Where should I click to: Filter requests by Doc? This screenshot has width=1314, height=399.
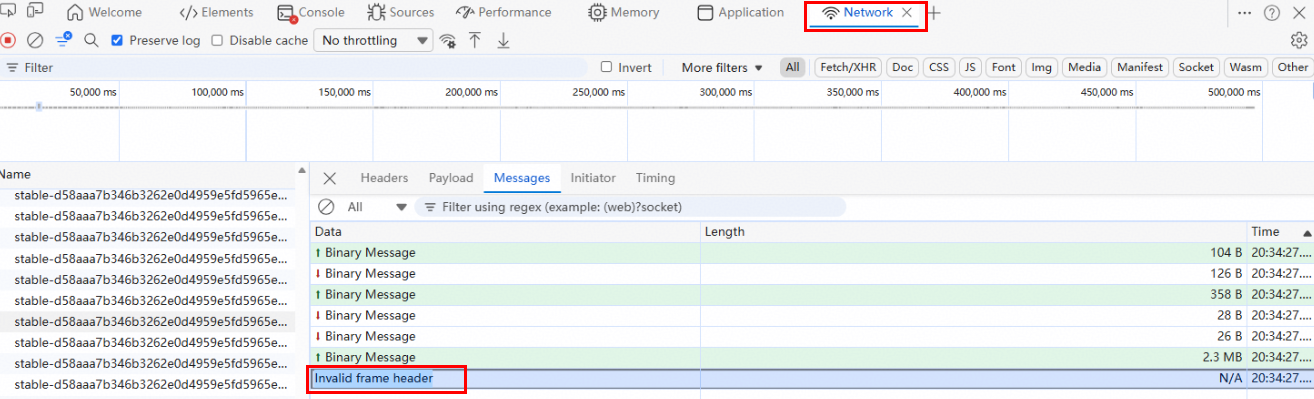[x=903, y=67]
